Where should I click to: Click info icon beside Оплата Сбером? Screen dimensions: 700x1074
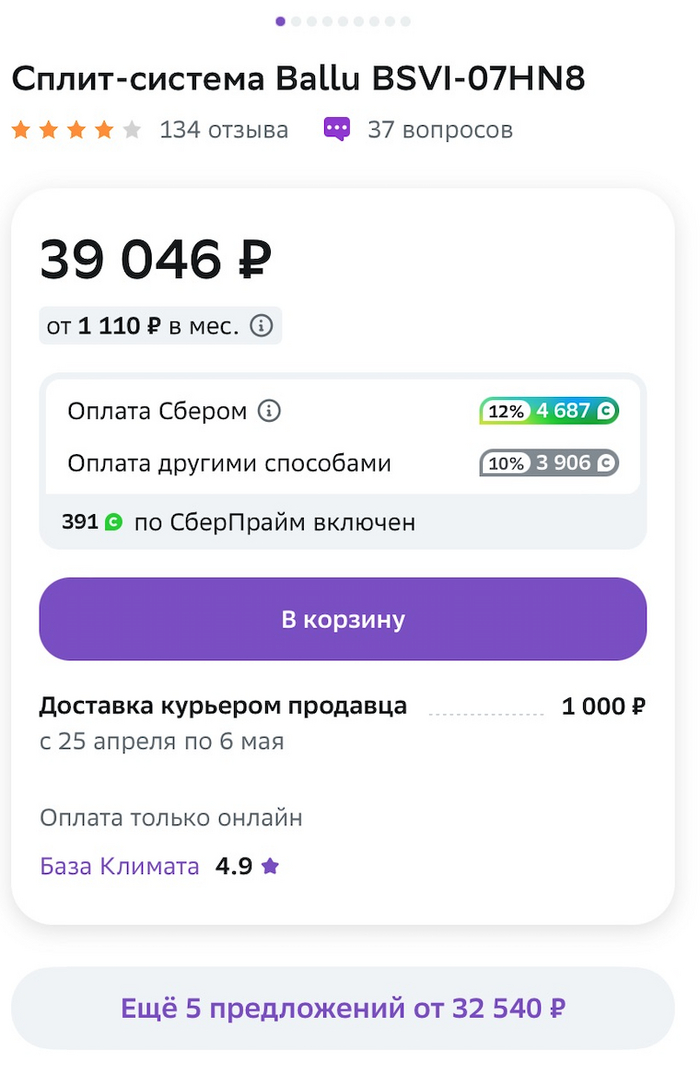269,411
